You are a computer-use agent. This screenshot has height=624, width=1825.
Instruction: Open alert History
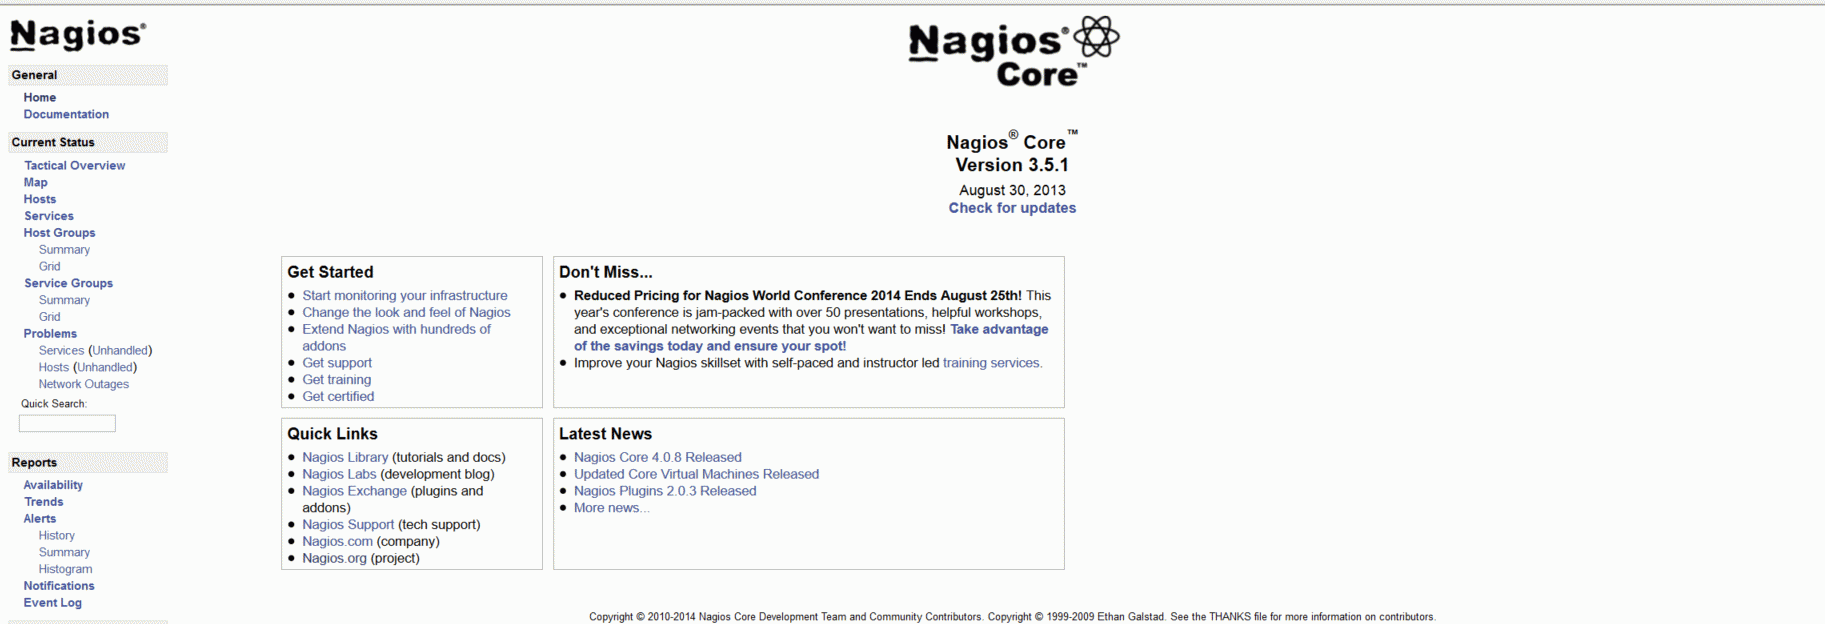[x=57, y=536]
